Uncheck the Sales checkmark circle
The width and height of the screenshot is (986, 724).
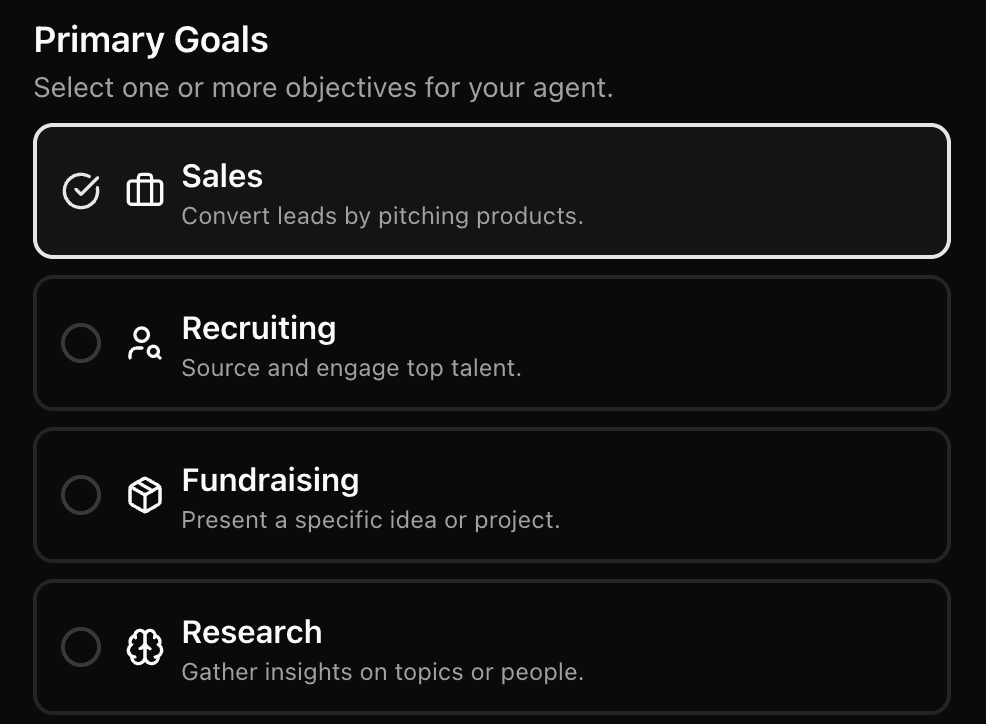[81, 190]
